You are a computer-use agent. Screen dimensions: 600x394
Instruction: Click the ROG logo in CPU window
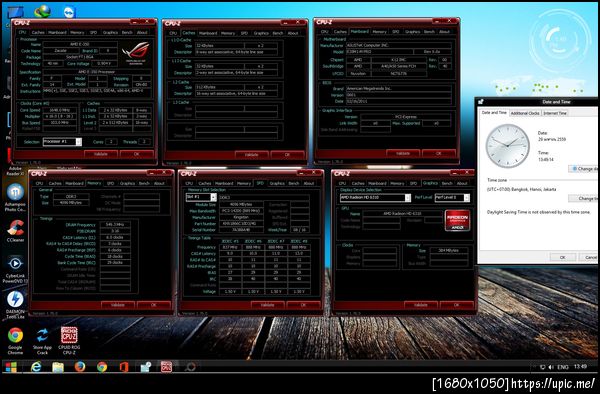pyautogui.click(x=136, y=54)
